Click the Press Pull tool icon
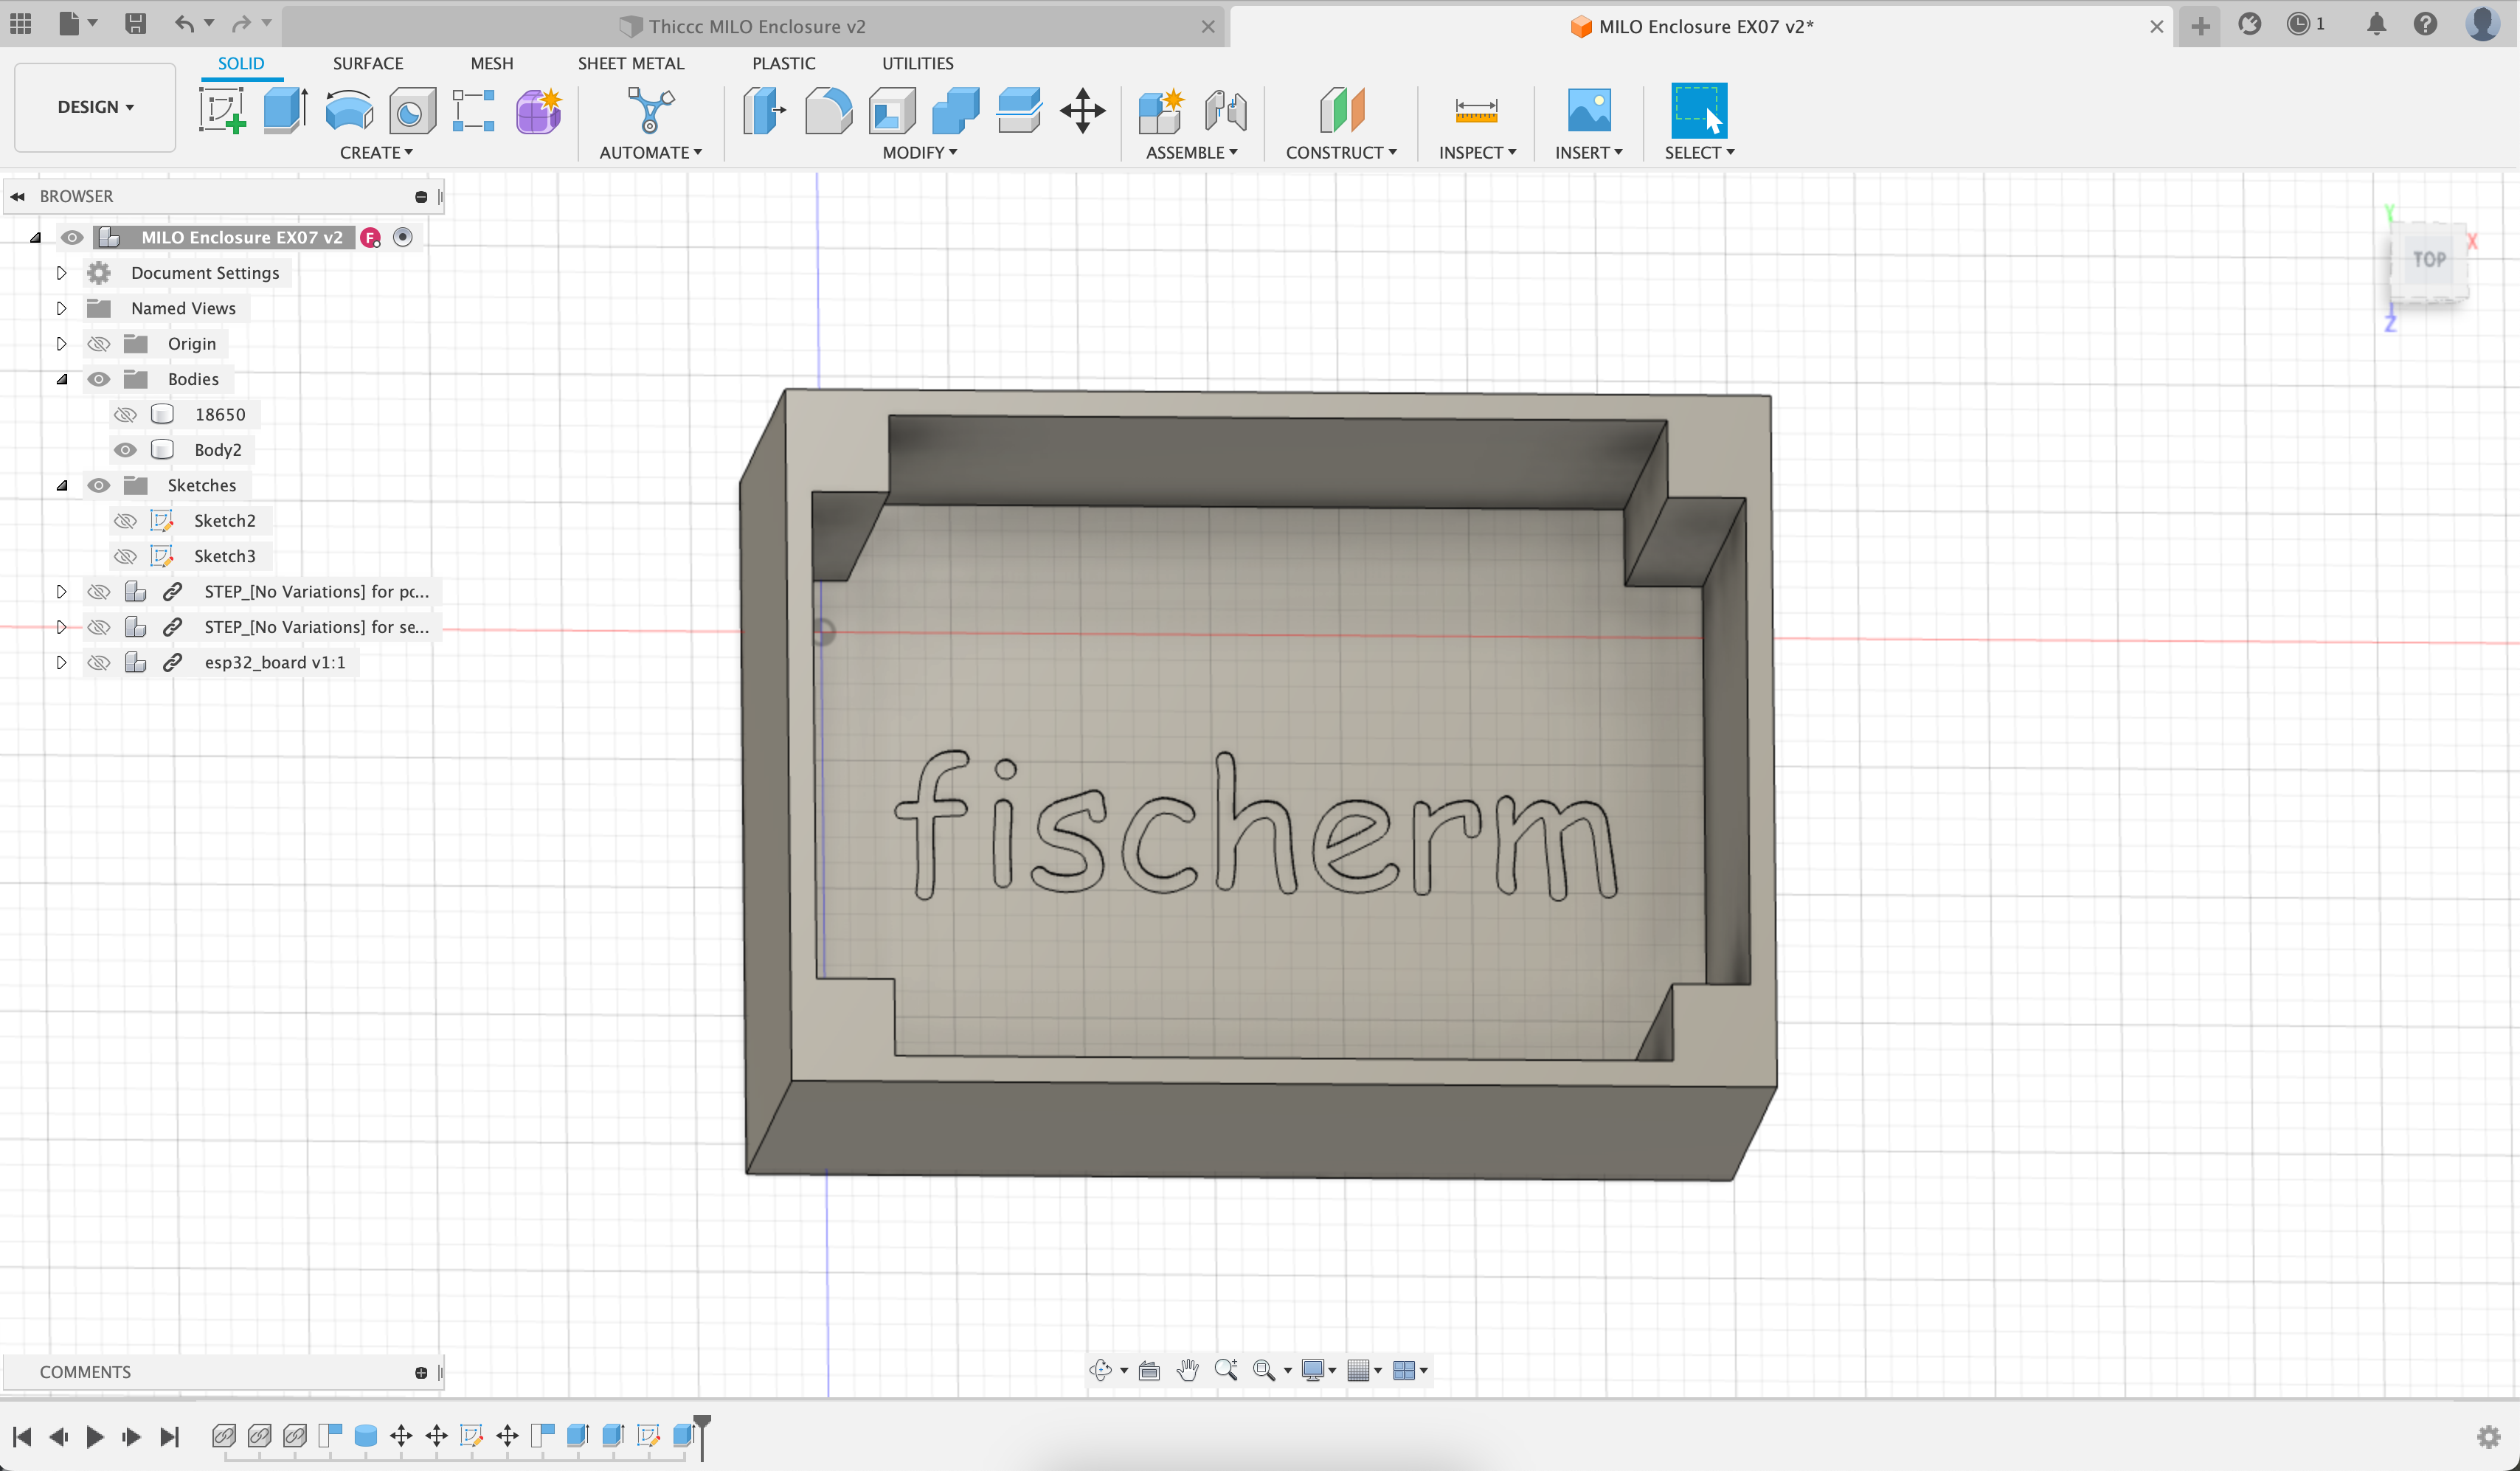 click(x=765, y=110)
